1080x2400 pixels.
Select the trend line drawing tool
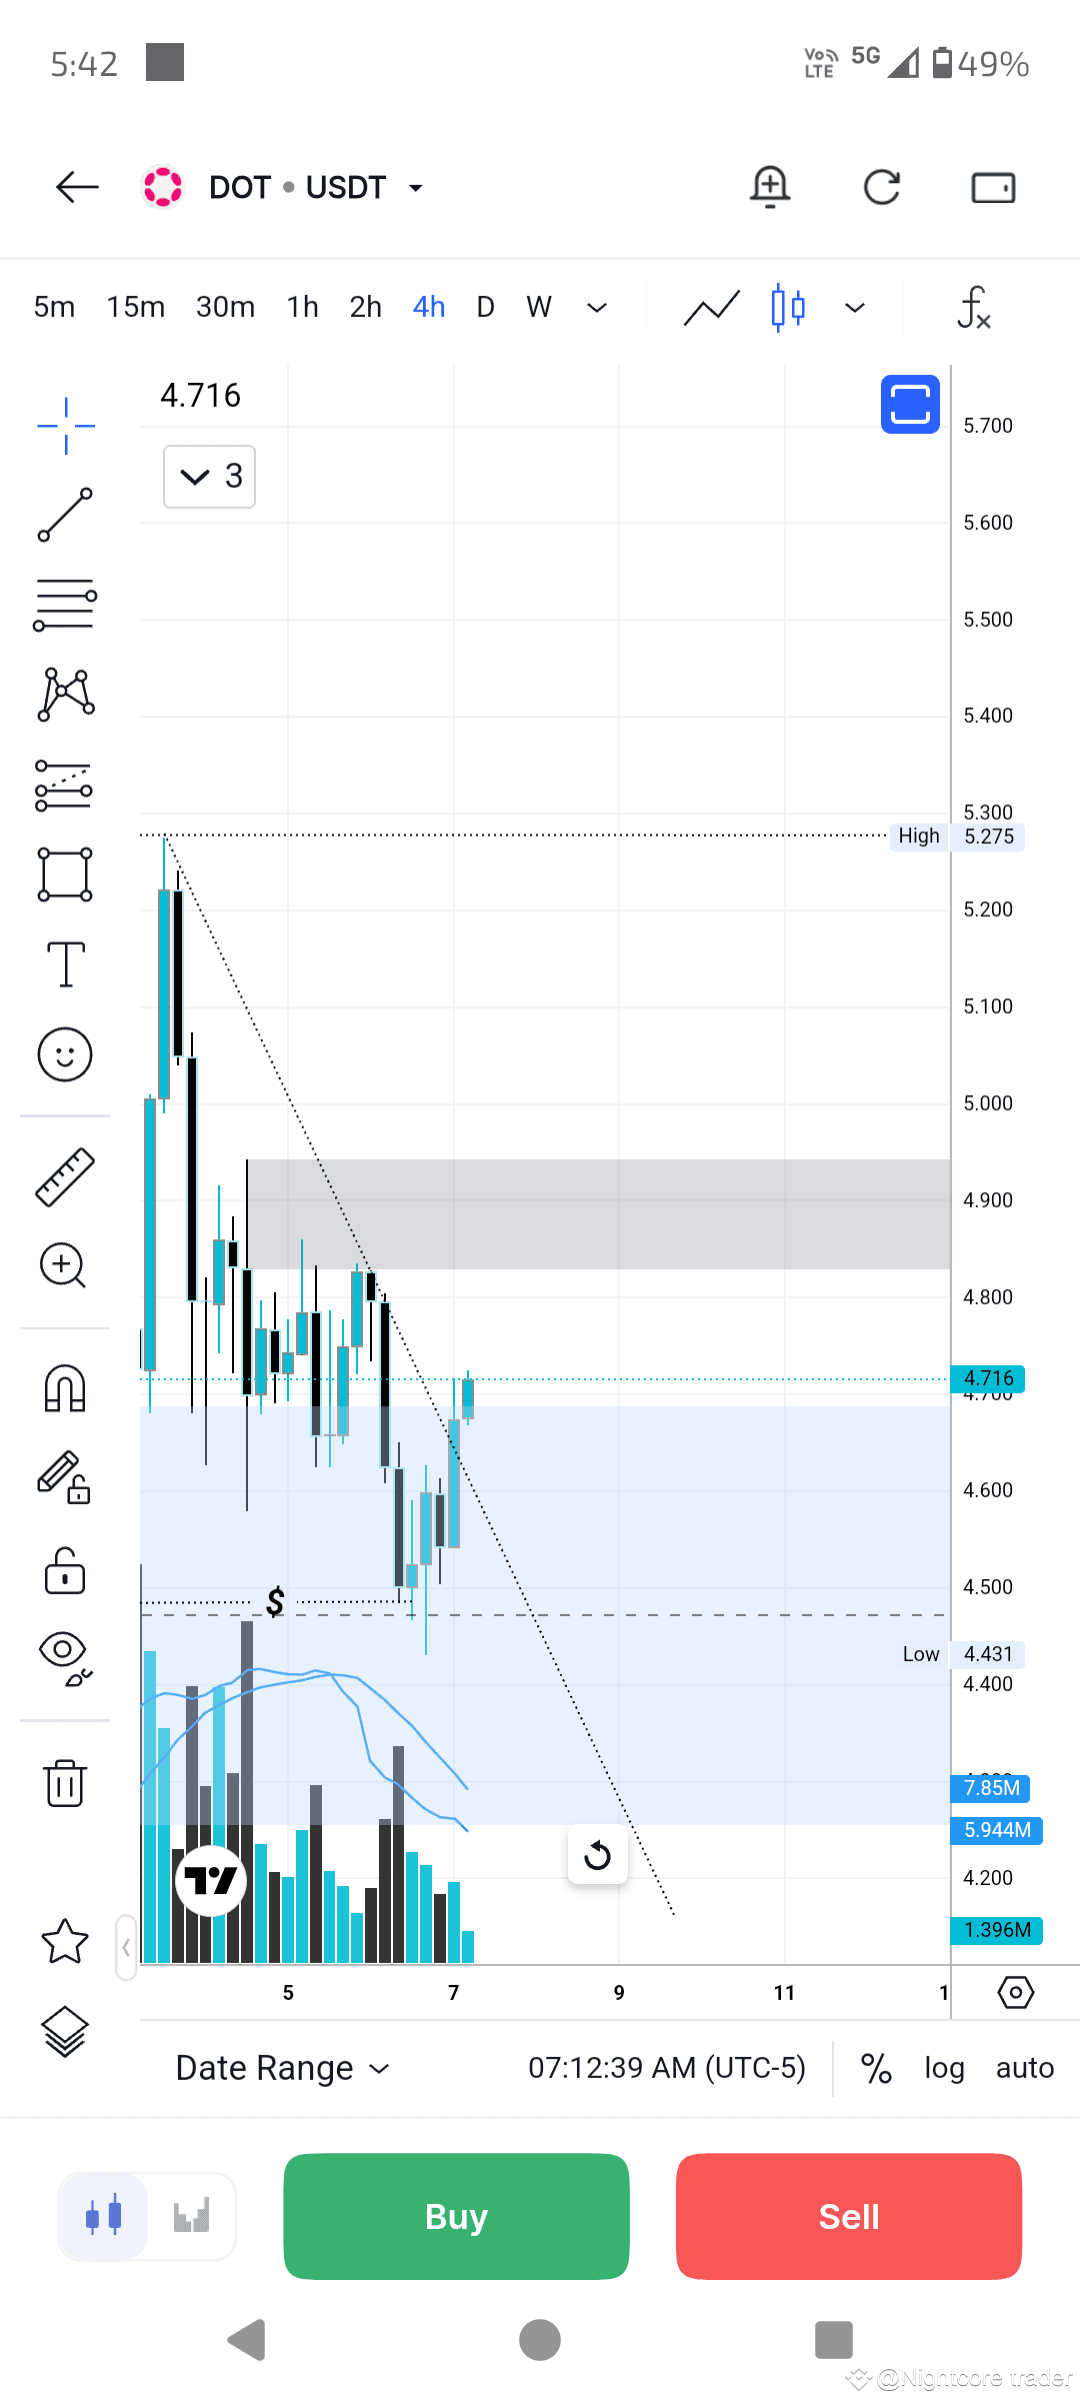point(65,515)
